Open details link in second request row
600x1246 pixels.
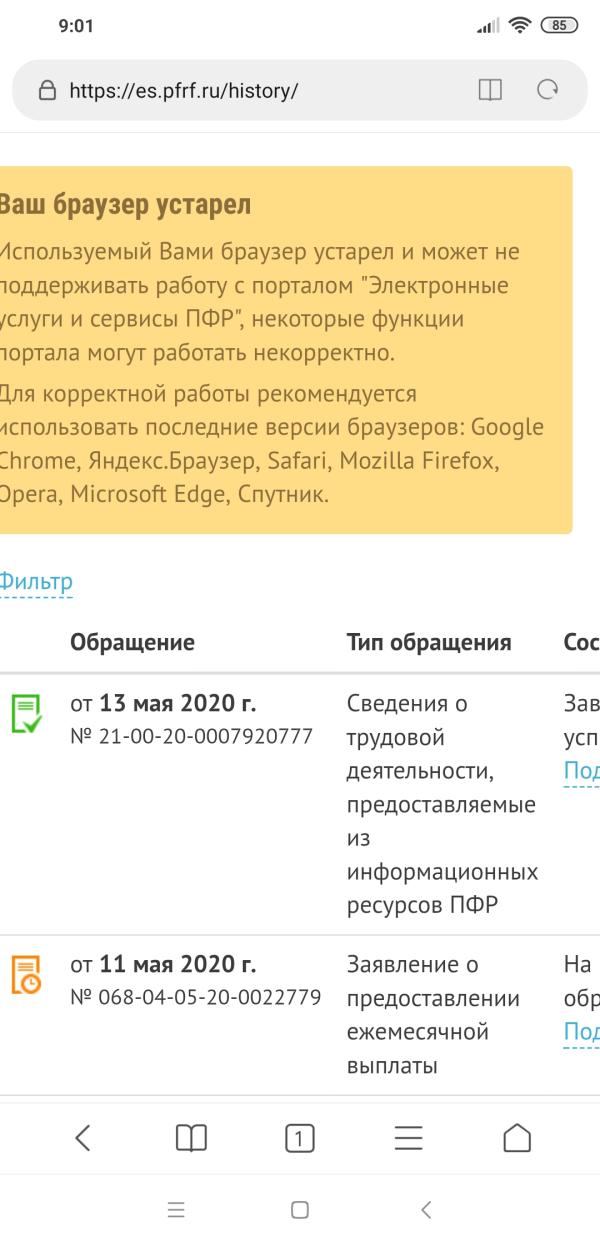point(582,1032)
